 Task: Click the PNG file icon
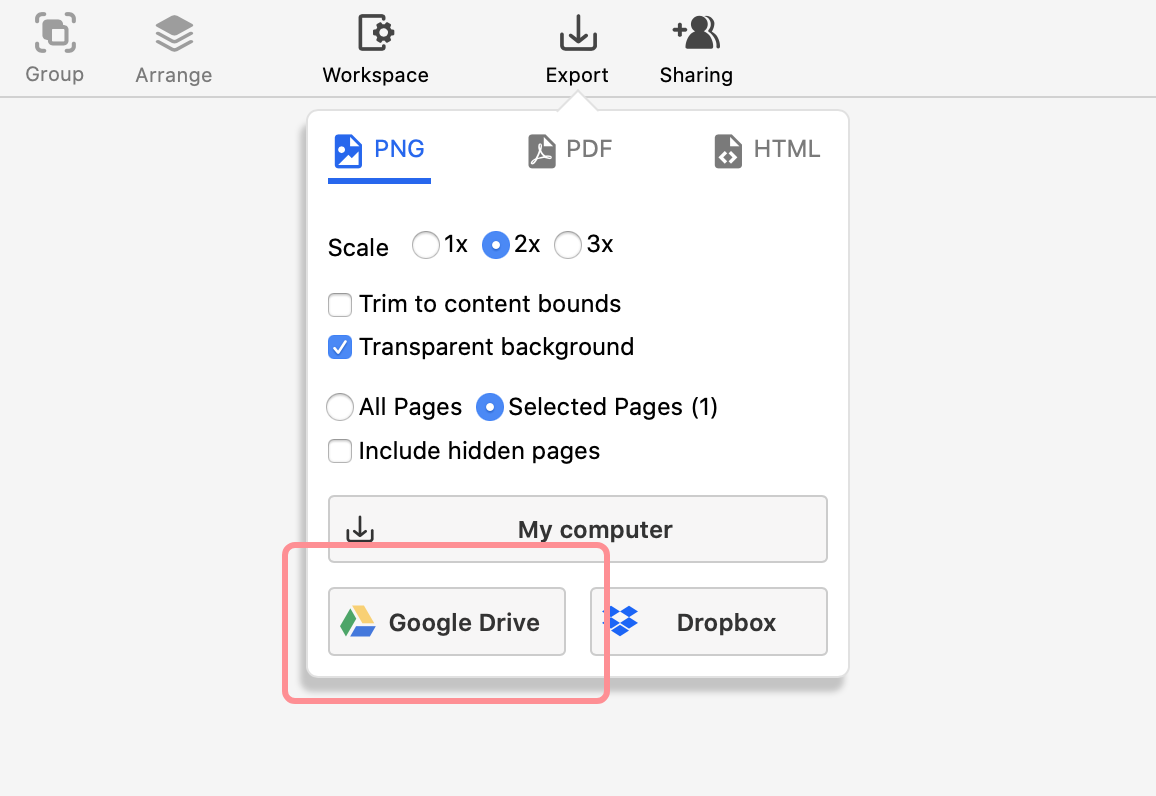pyautogui.click(x=347, y=149)
